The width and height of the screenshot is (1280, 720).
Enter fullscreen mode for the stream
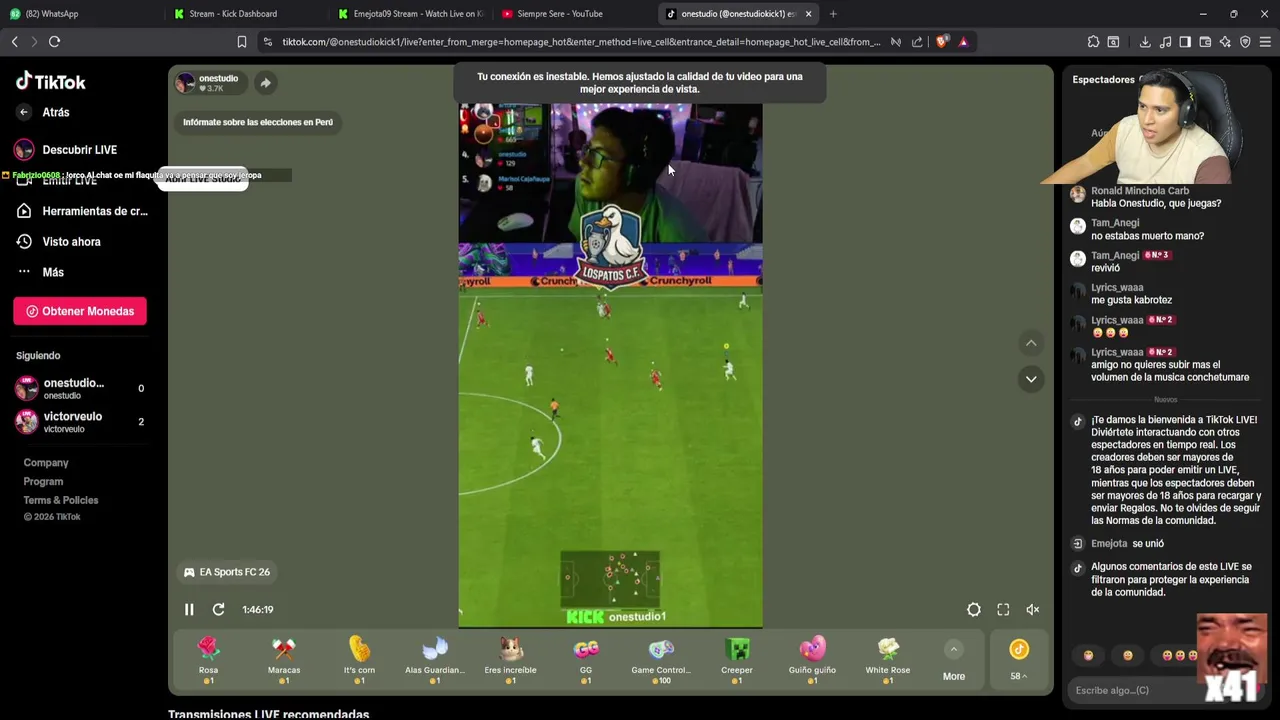[1003, 609]
